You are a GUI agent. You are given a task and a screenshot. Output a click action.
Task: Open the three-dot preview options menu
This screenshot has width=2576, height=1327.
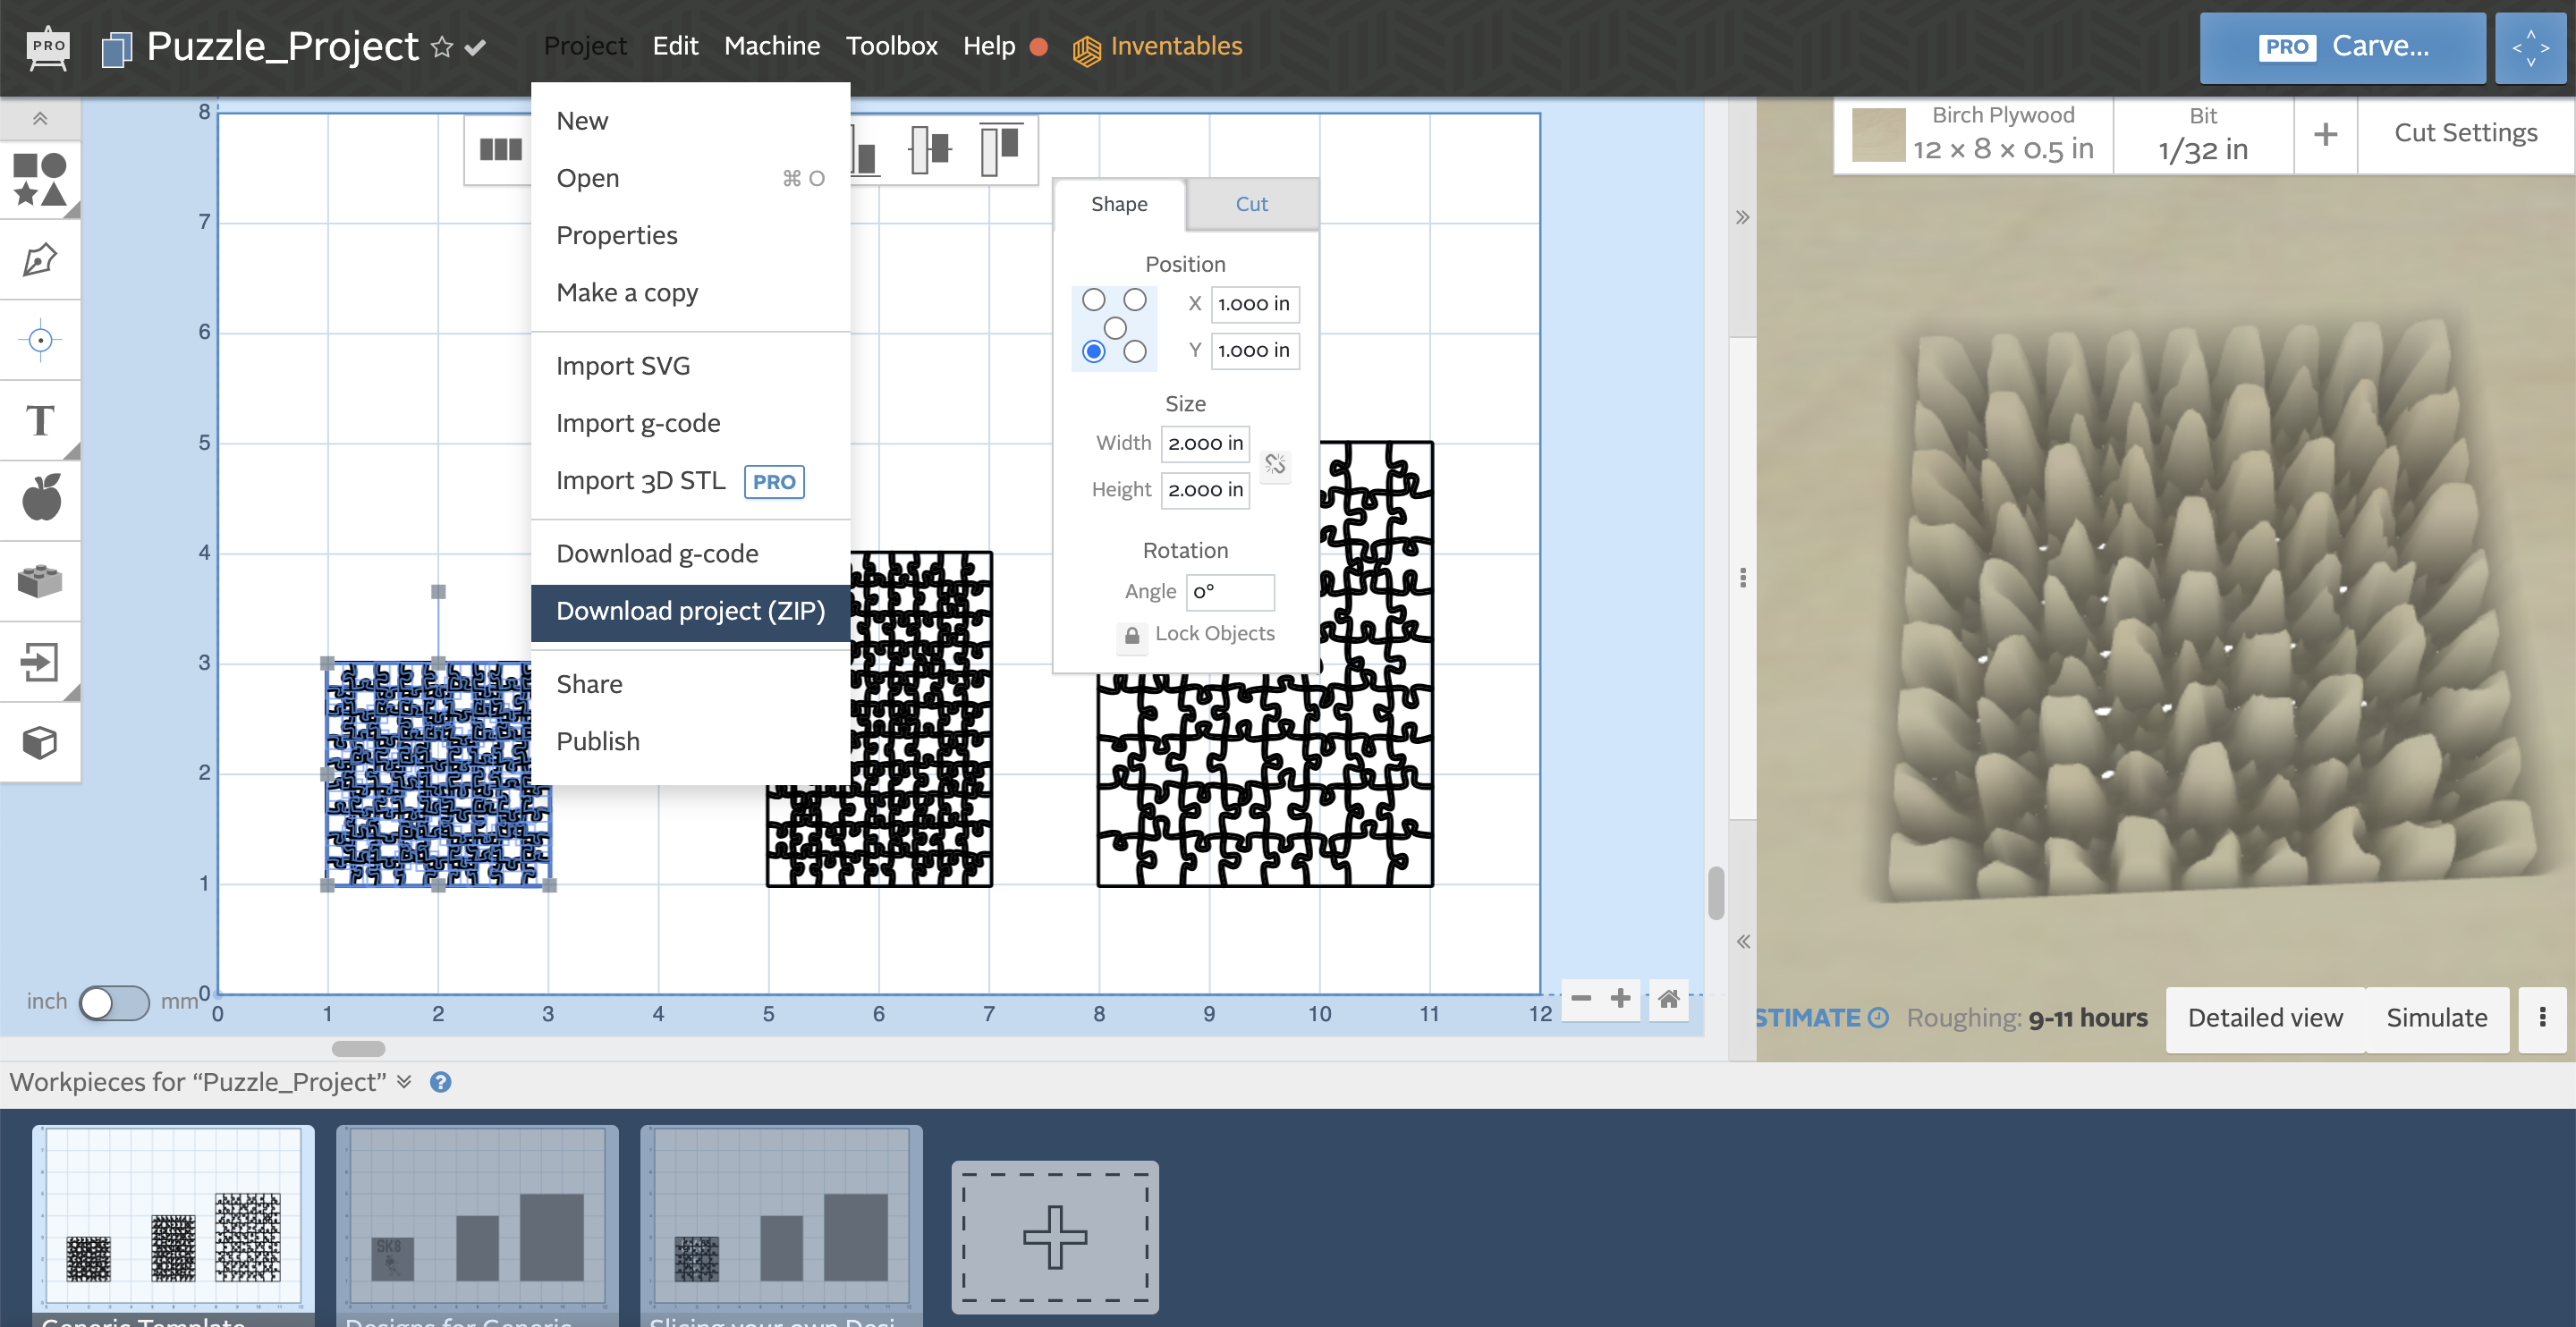[x=2542, y=1017]
